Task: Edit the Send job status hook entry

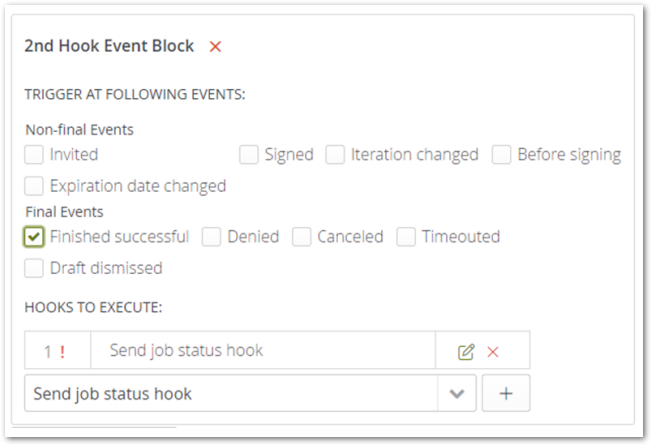Action: coord(465,351)
